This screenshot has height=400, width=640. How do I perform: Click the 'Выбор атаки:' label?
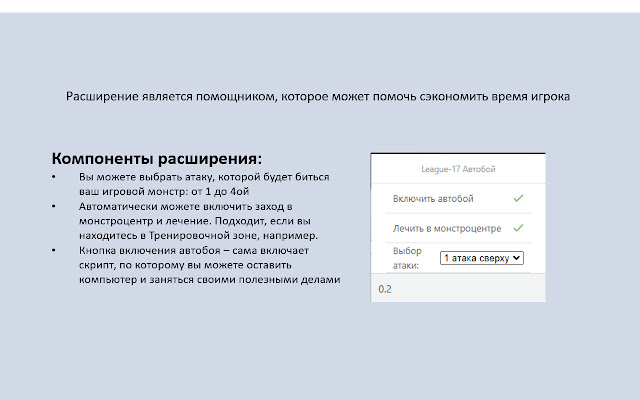point(407,258)
